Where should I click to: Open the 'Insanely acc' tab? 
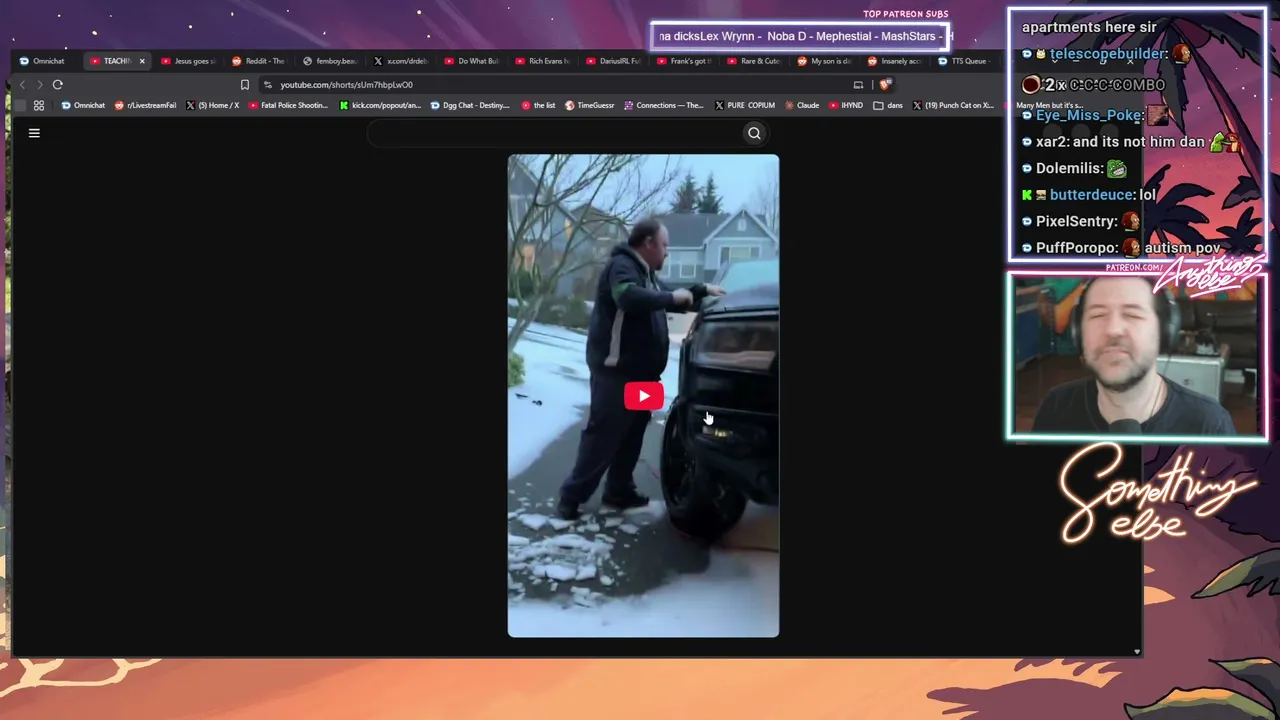click(x=896, y=61)
